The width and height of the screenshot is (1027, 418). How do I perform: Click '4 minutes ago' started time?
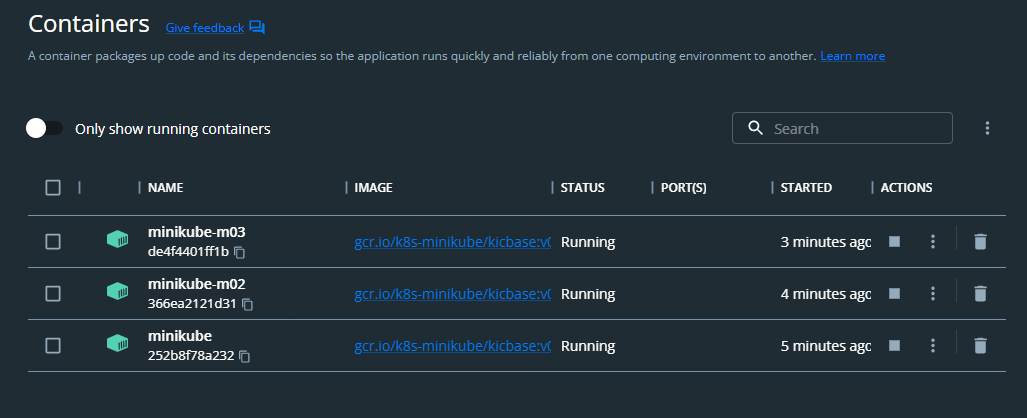[x=826, y=294]
